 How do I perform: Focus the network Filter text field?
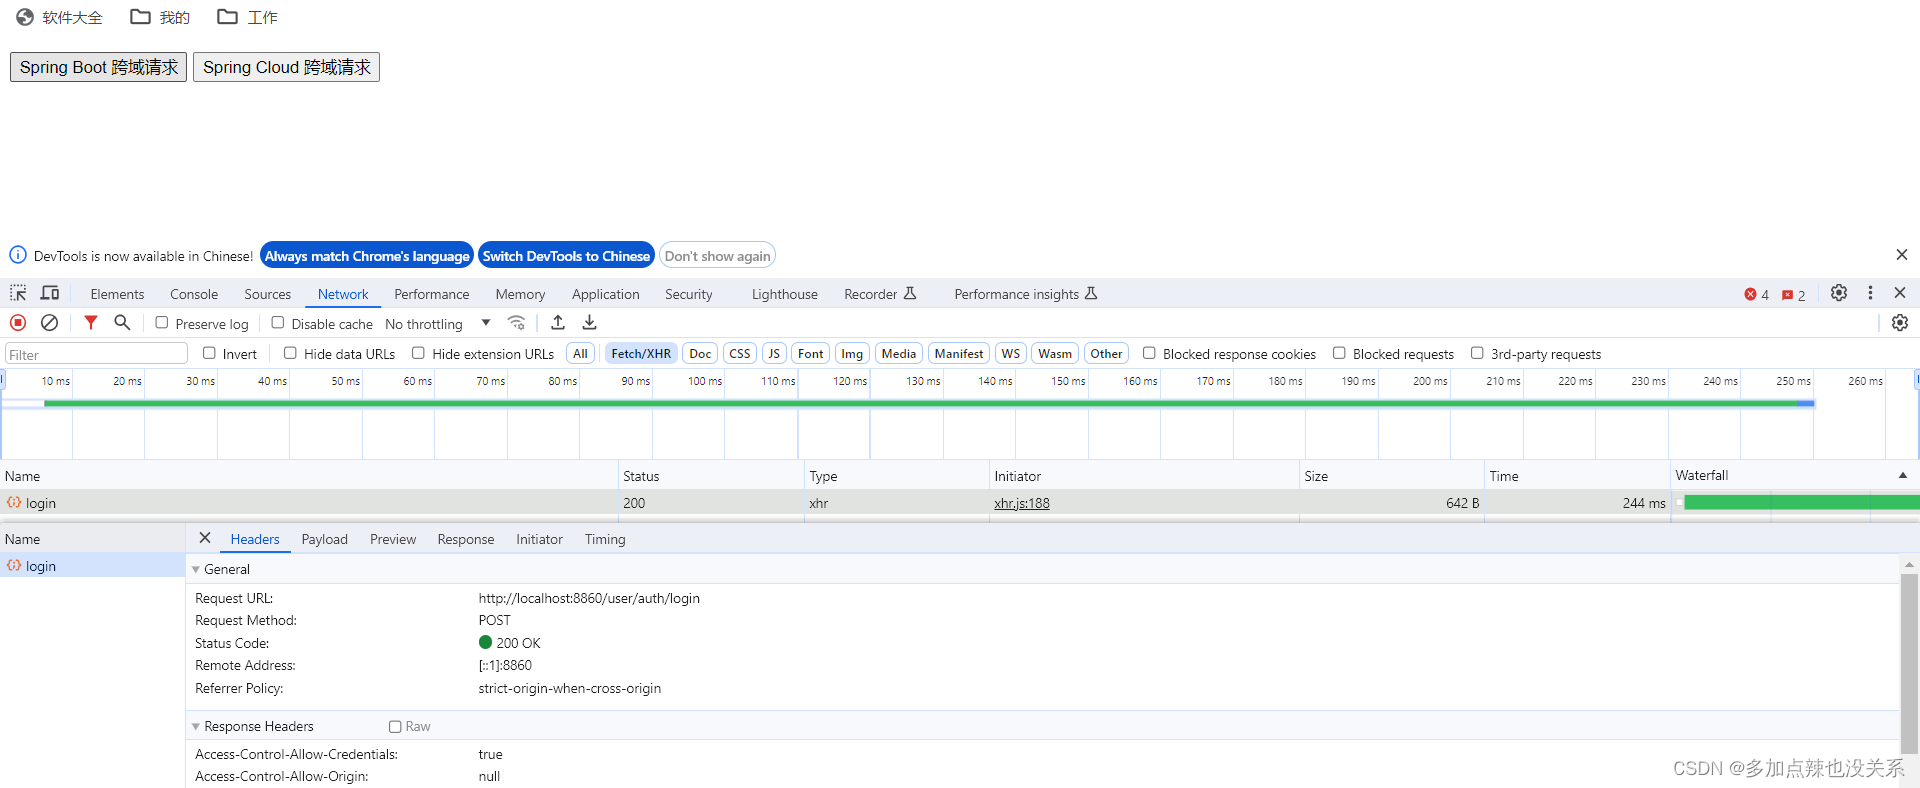[97, 354]
